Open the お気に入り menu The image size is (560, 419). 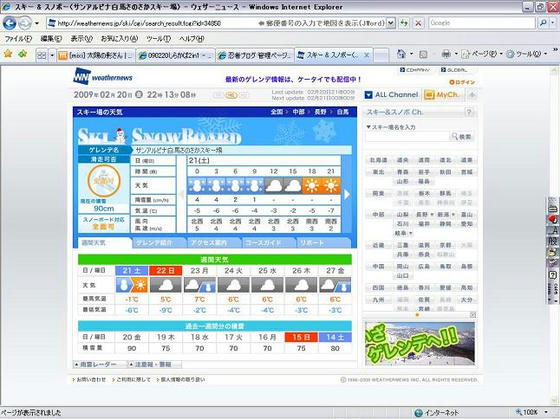[x=119, y=39]
